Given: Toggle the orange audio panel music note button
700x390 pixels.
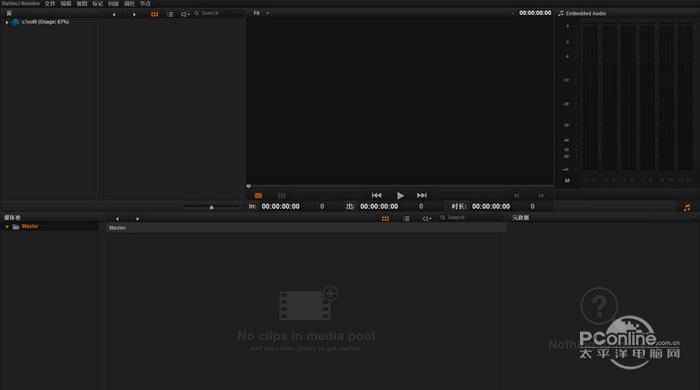Looking at the screenshot, I should point(687,208).
